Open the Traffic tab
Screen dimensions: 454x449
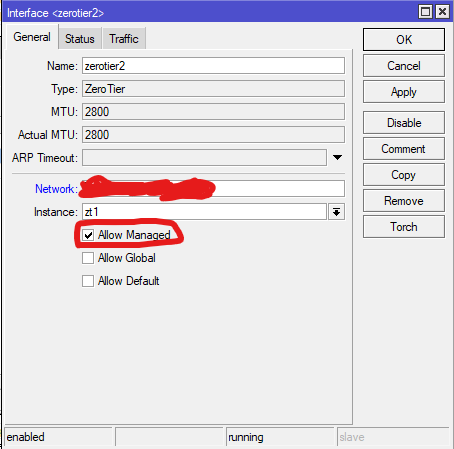point(124,39)
